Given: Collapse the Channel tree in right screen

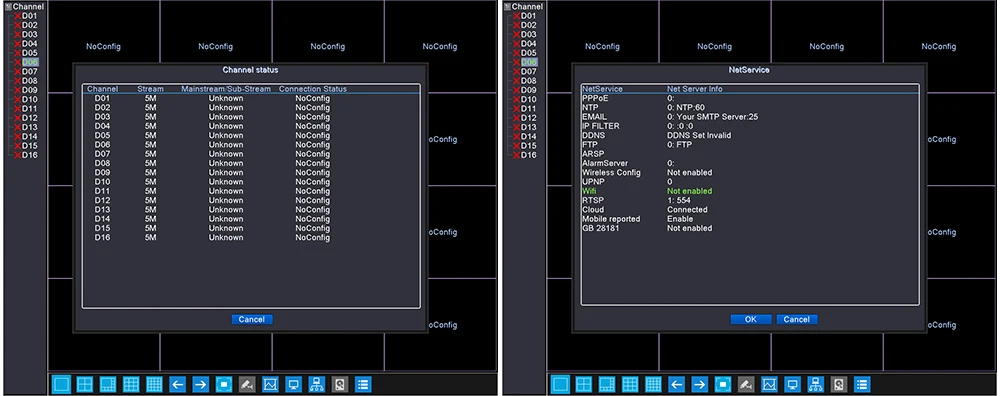Looking at the screenshot, I should pos(508,6).
